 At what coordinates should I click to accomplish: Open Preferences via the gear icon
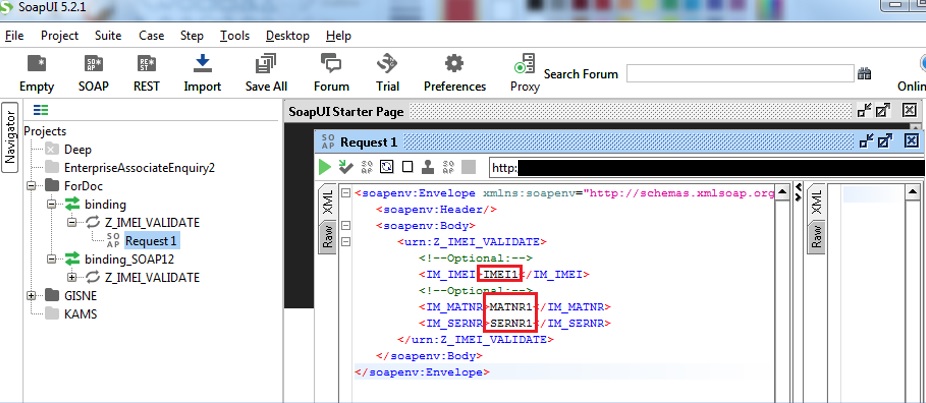[x=454, y=65]
